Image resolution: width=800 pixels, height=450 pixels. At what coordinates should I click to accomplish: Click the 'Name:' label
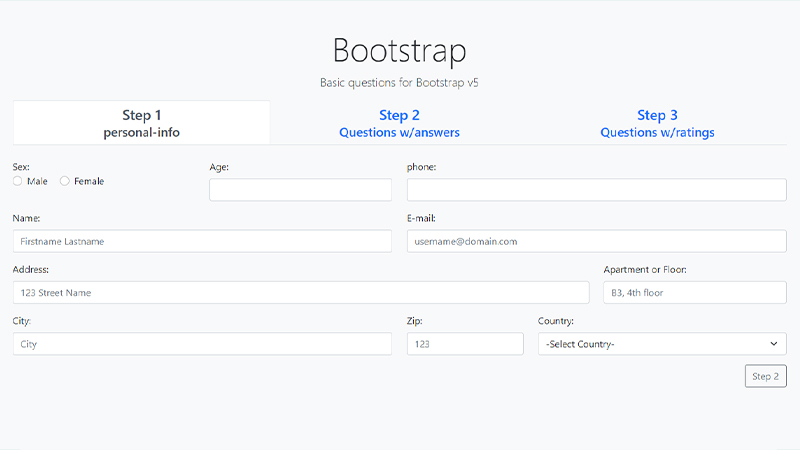(27, 218)
